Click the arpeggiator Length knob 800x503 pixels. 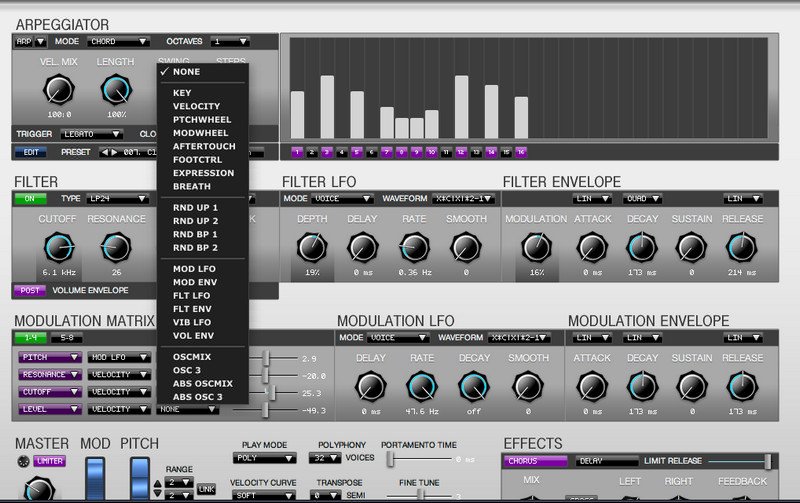click(x=116, y=91)
